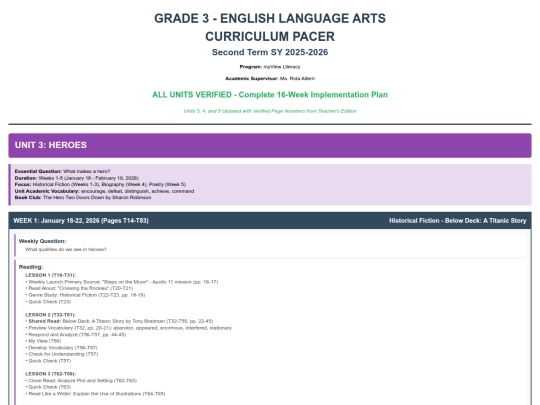Image resolution: width=540 pixels, height=405 pixels.
Task: Click the 'UNIT 3: HEROES' purple banner
Action: pyautogui.click(x=270, y=145)
